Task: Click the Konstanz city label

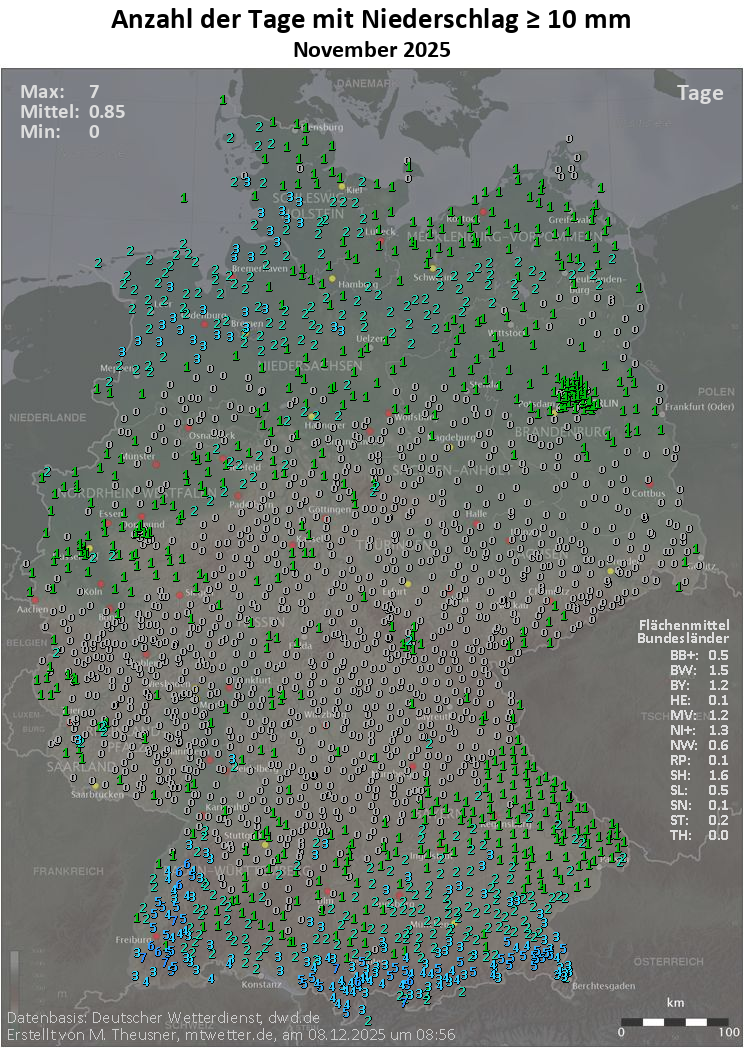Action: (262, 984)
